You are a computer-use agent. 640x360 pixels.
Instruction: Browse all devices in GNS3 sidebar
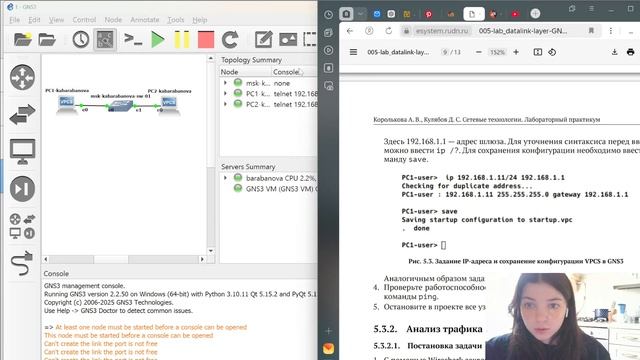click(22, 226)
